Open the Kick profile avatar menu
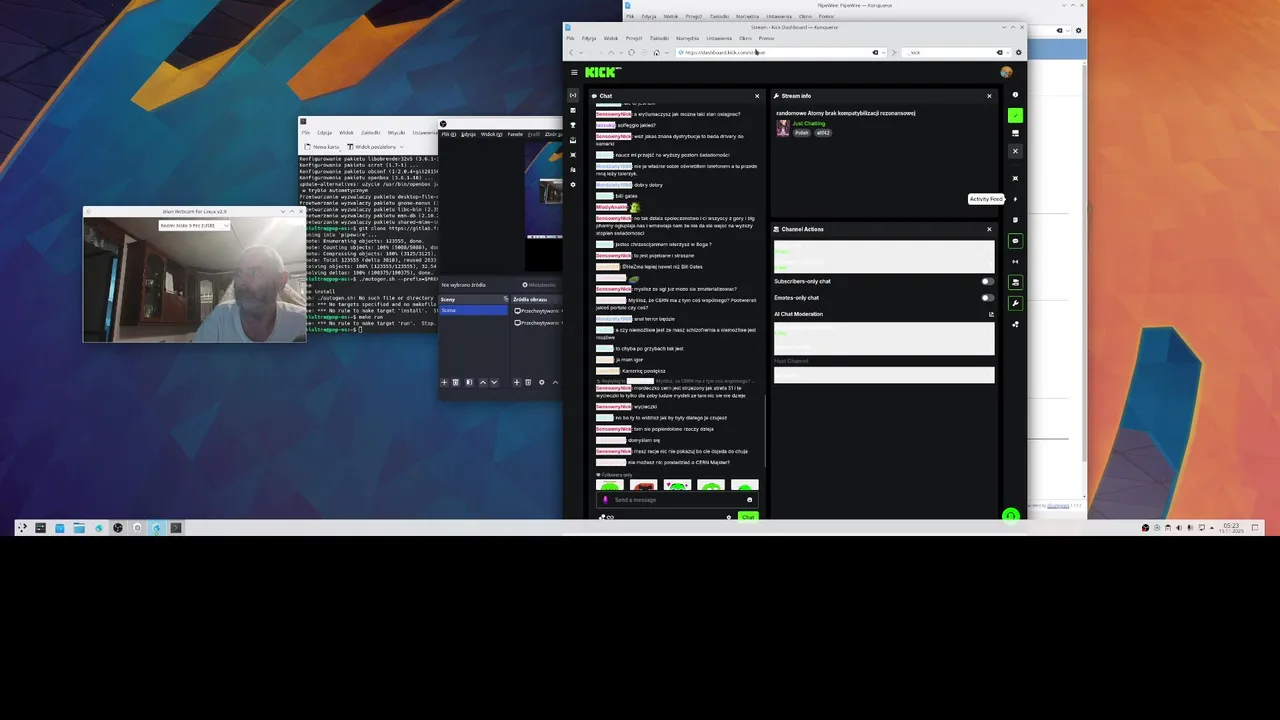This screenshot has width=1280, height=720. [x=1006, y=72]
